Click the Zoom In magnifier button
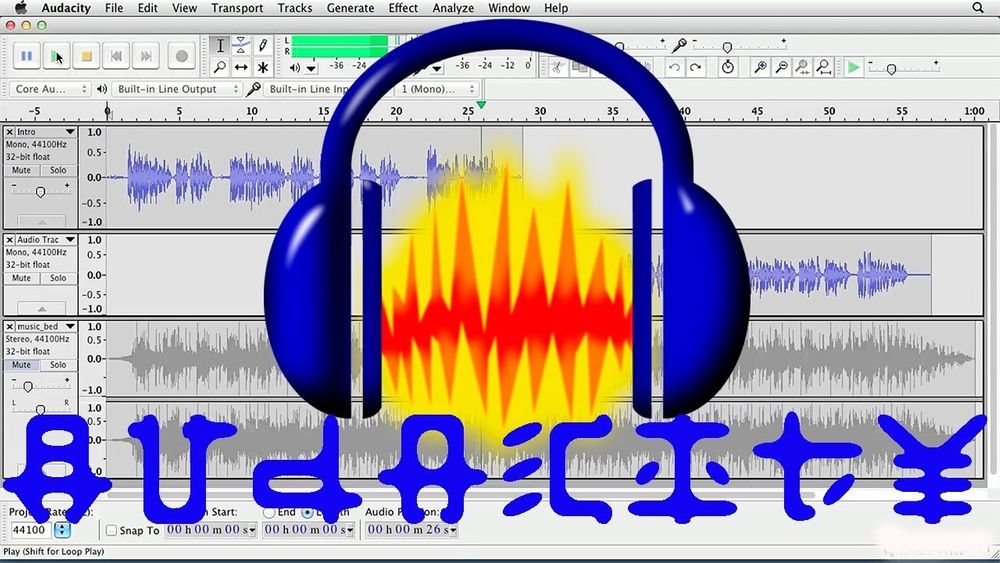Screen dimensions: 1000x563 760,68
